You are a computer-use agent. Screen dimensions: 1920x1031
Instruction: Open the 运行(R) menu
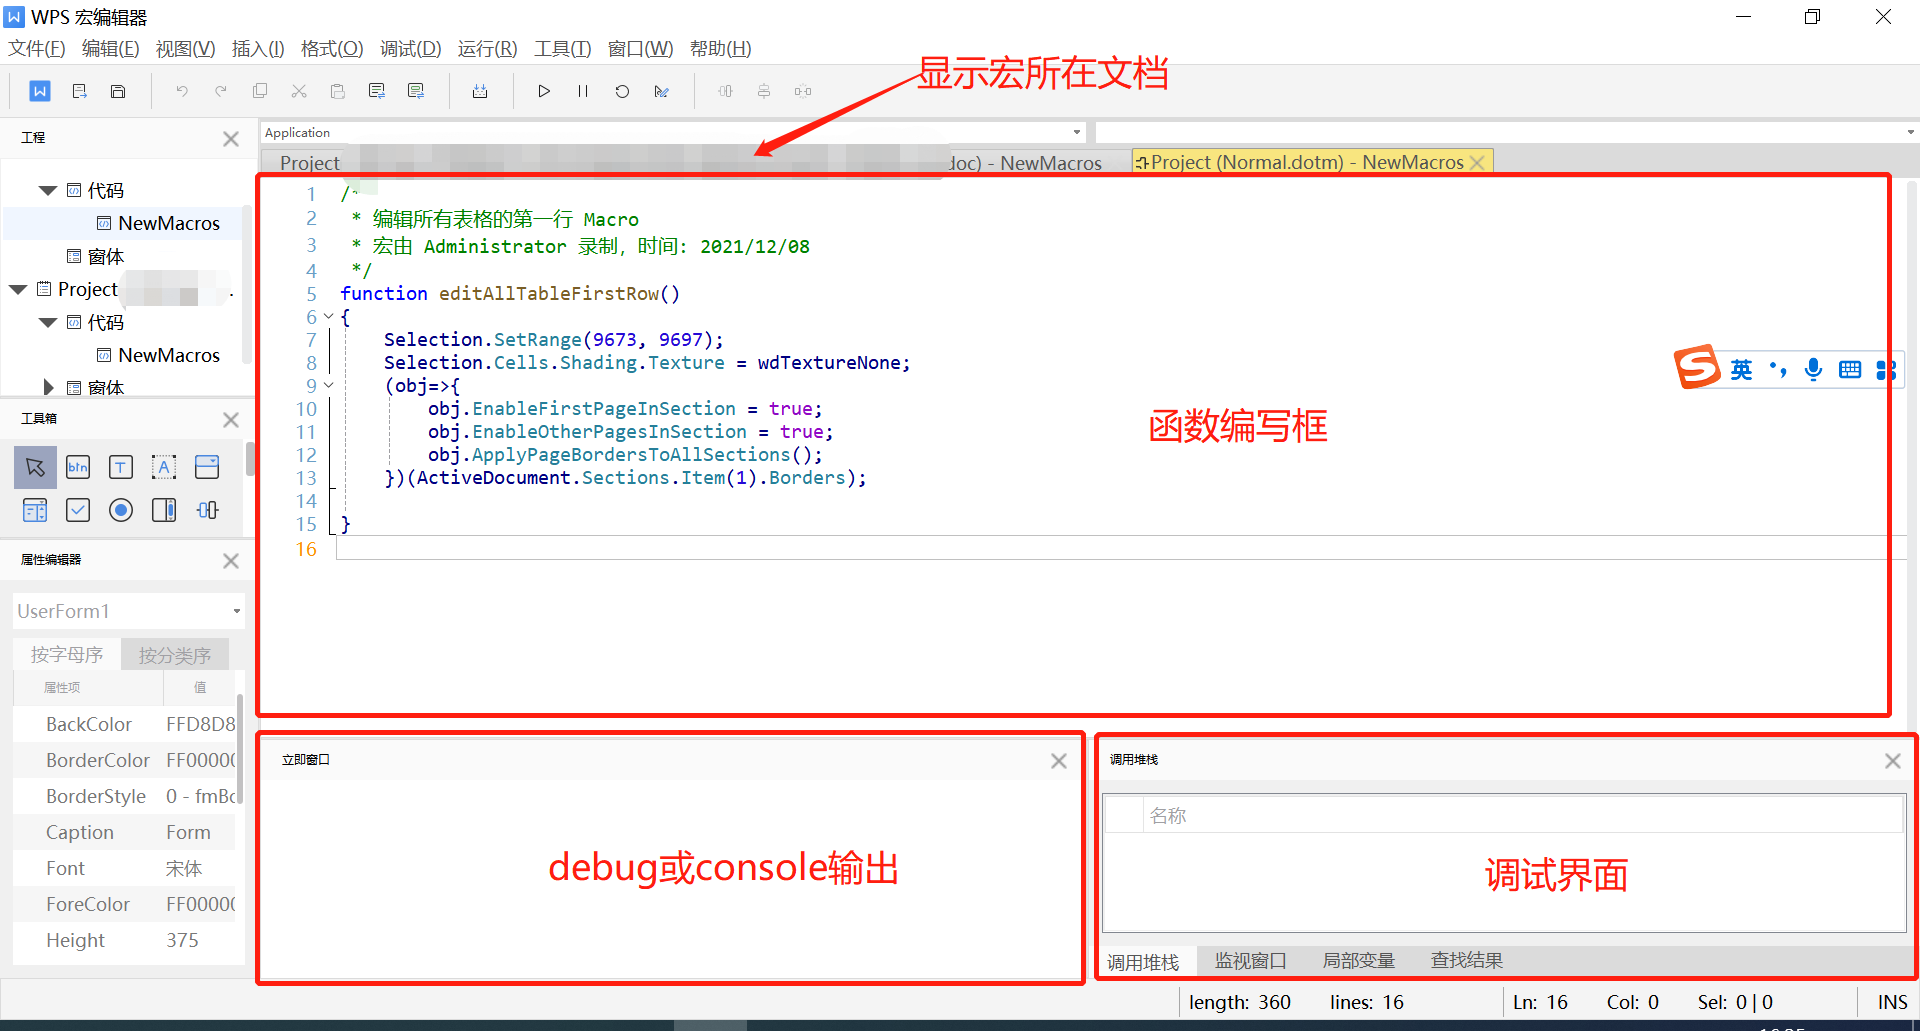487,49
